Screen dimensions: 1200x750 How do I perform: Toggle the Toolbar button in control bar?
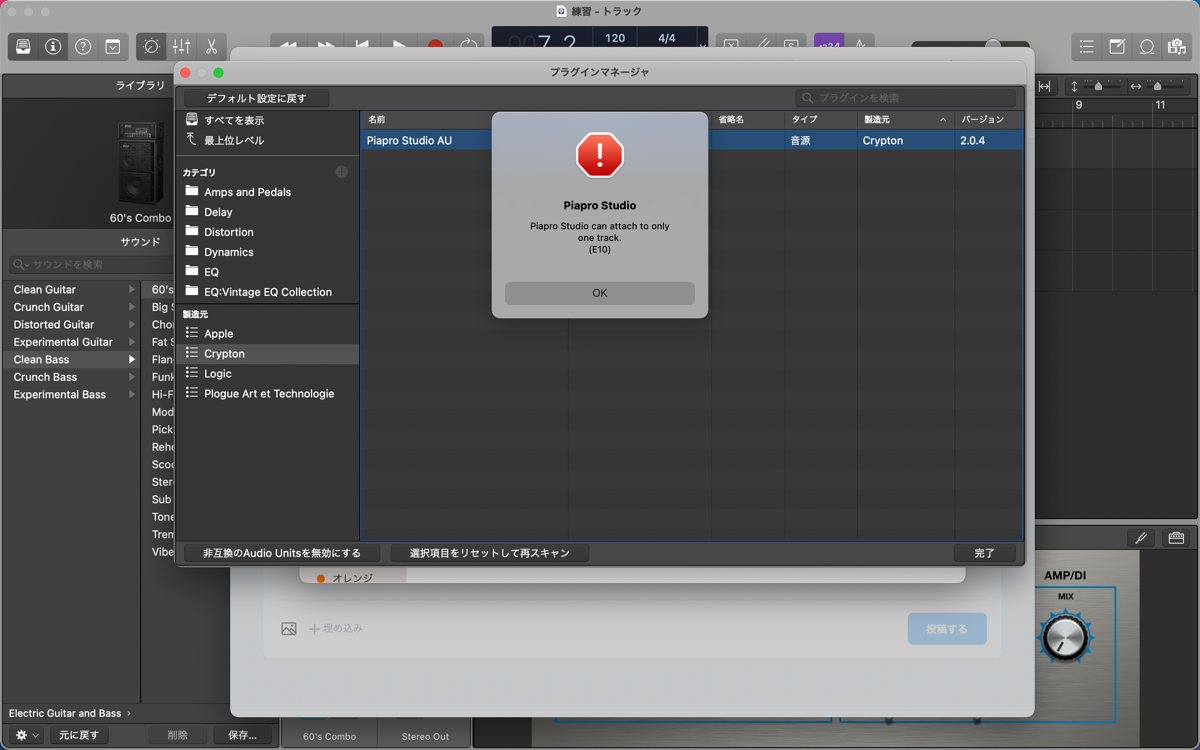[x=113, y=46]
